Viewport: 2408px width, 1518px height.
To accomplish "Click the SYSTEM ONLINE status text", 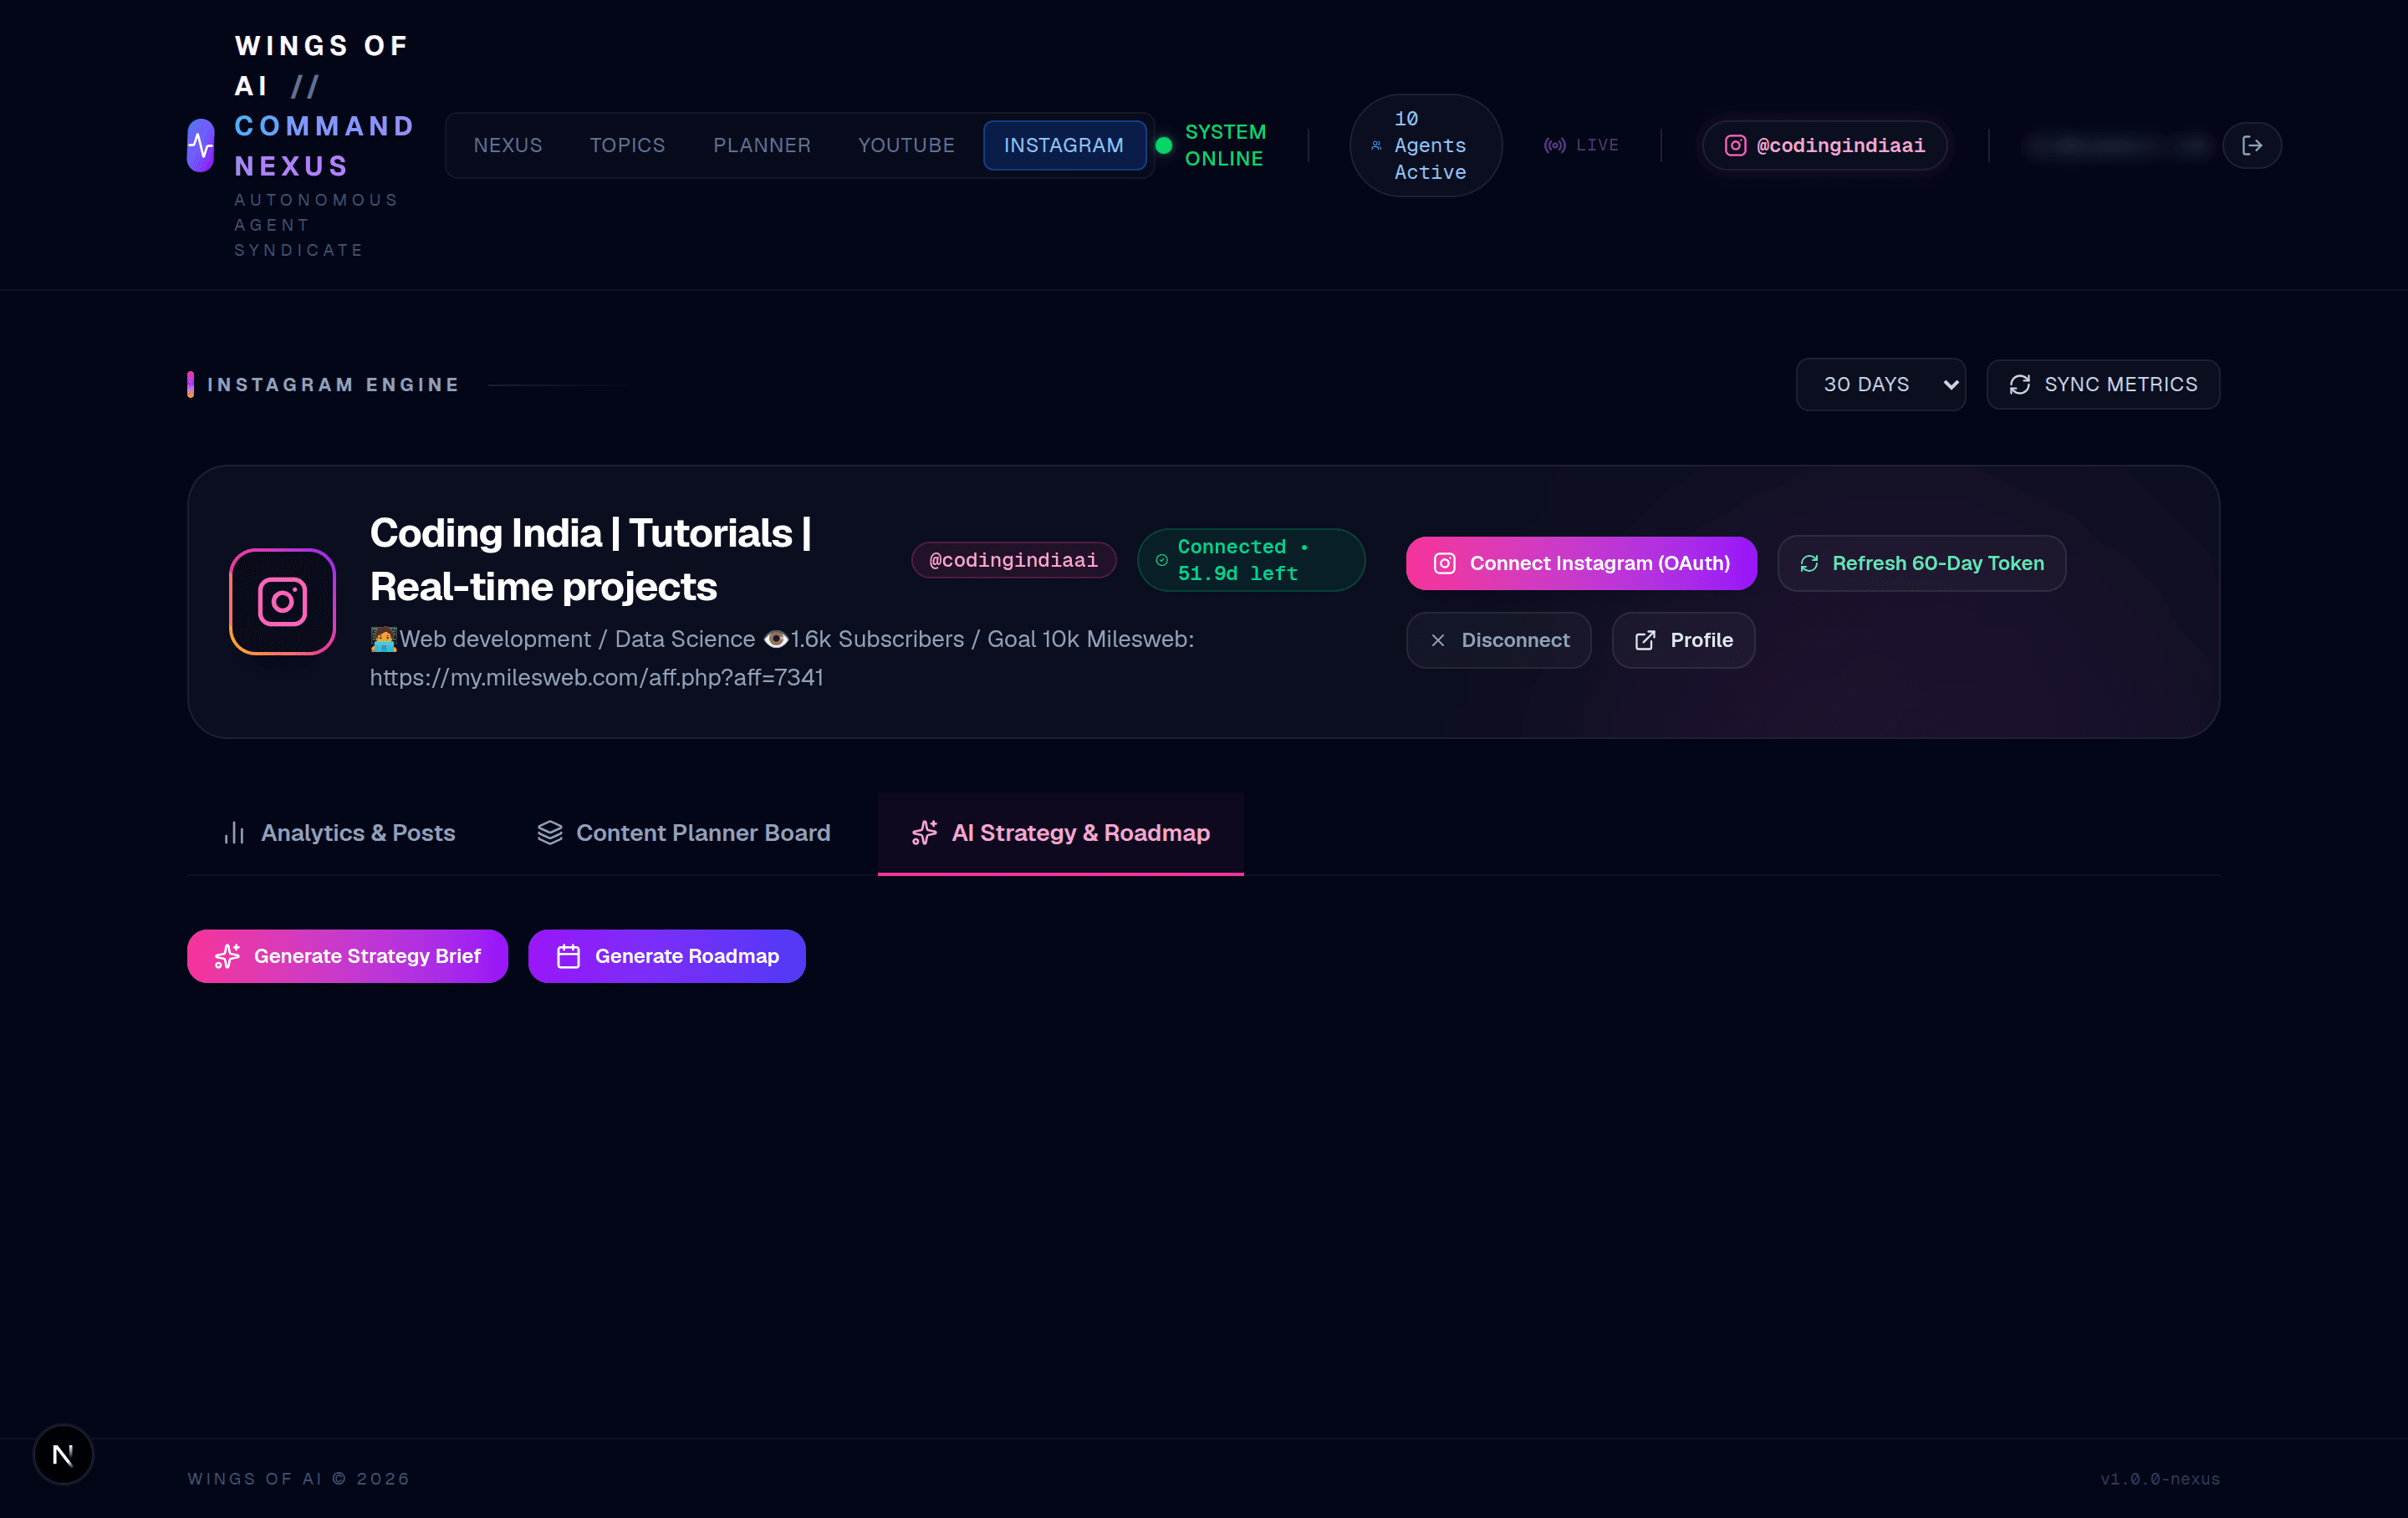I will click(x=1225, y=146).
